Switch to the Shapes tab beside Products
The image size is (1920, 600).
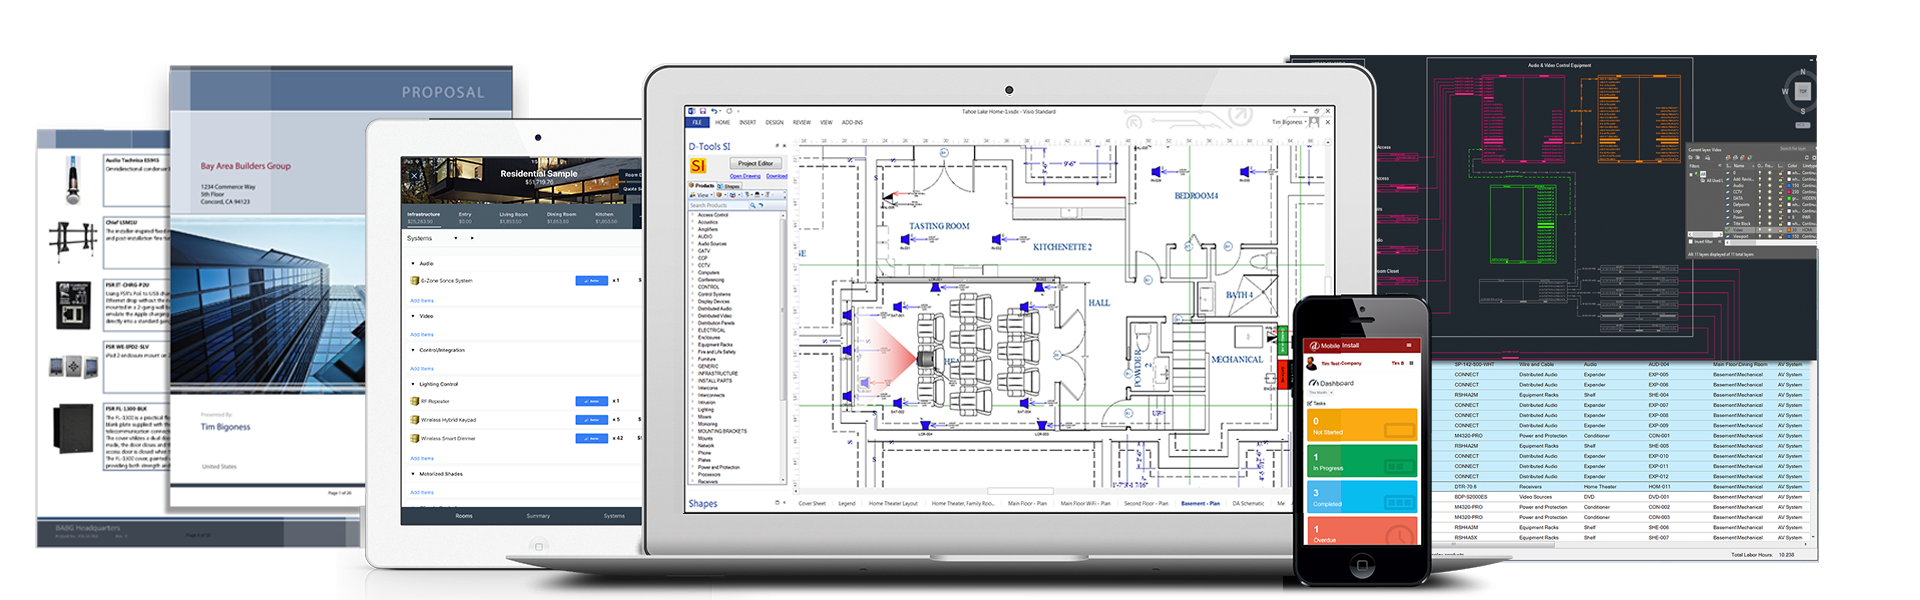coord(731,186)
